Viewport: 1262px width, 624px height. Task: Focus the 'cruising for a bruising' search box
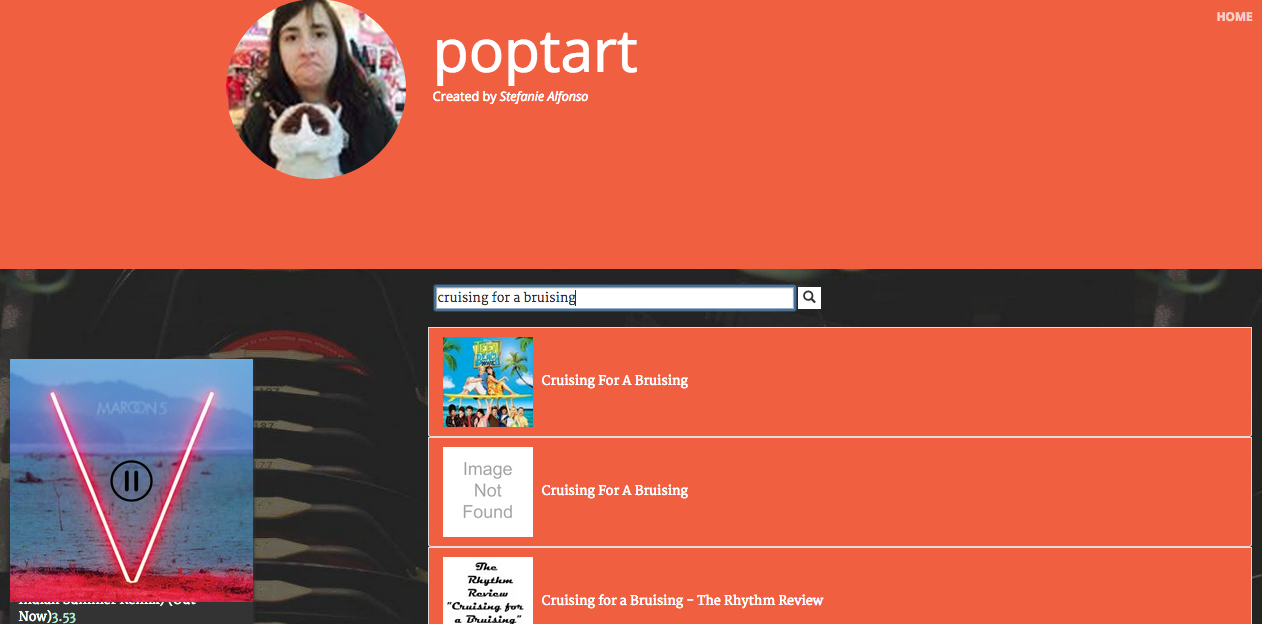(x=614, y=297)
